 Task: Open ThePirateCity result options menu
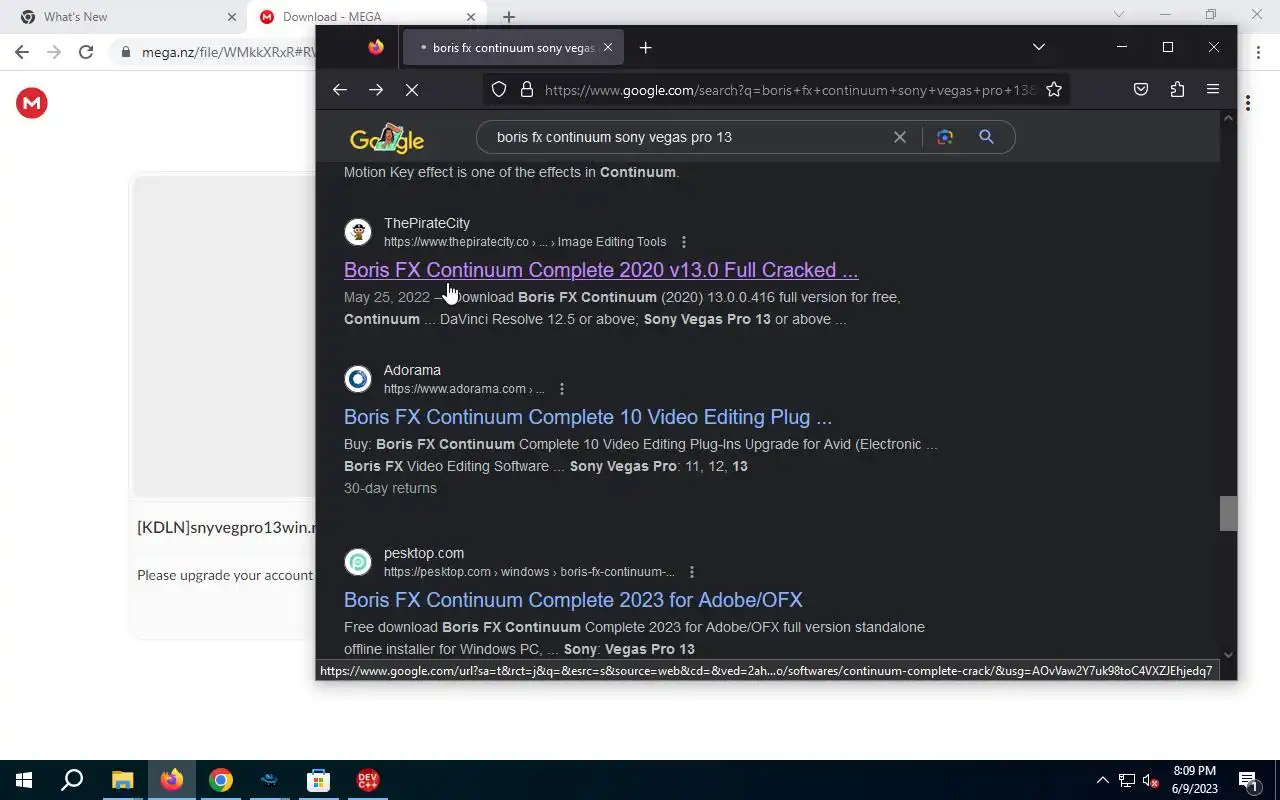point(684,242)
